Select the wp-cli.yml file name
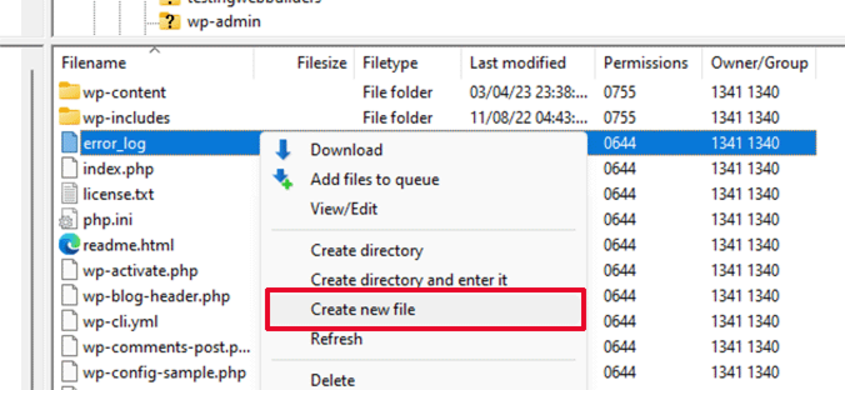 tap(120, 322)
